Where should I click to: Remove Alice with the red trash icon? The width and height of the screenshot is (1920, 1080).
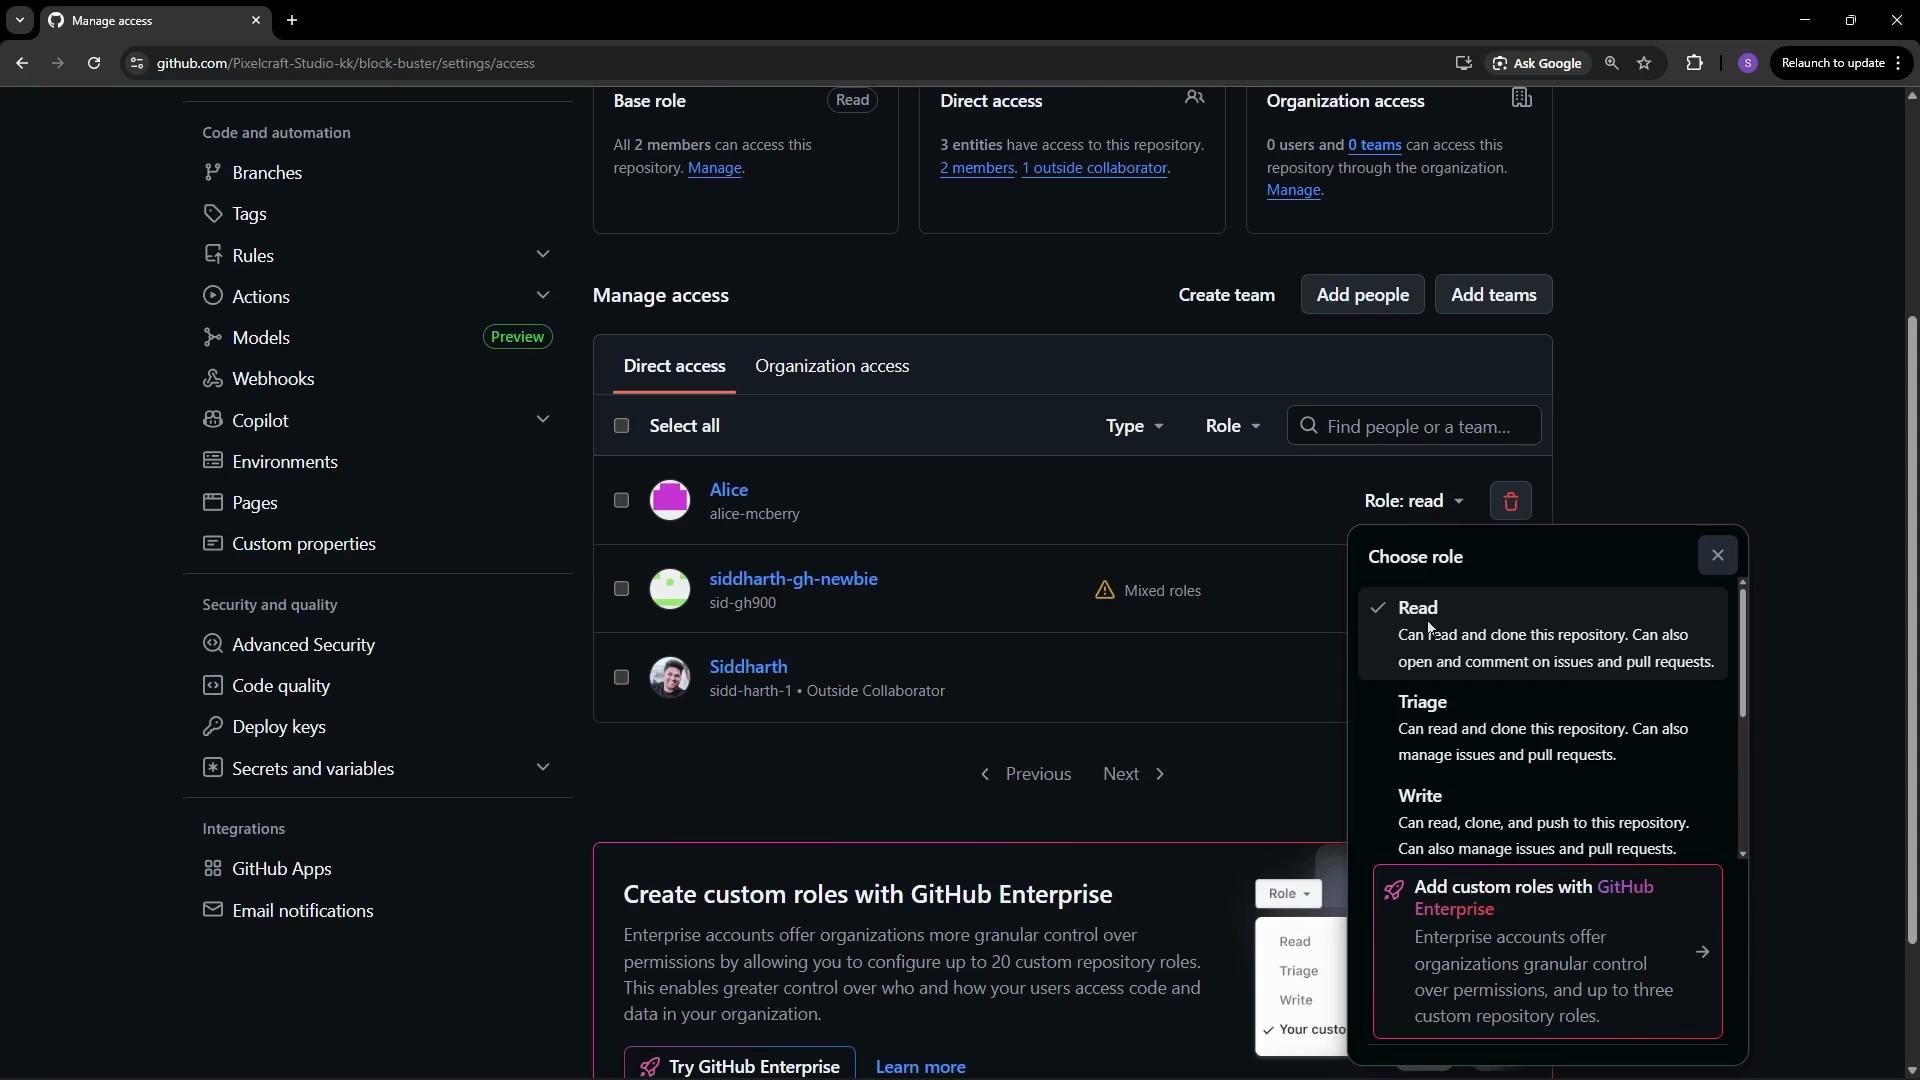tap(1510, 501)
